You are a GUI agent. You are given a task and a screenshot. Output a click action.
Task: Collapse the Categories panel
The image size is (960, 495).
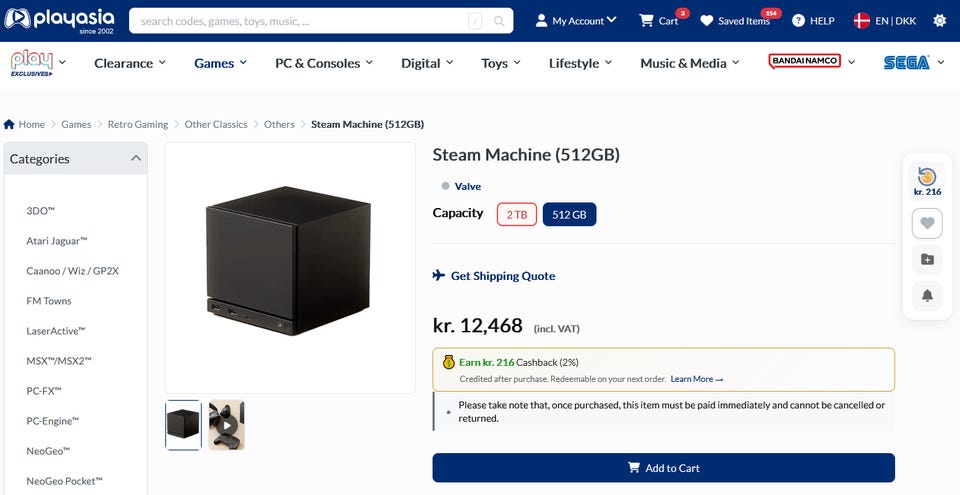coord(136,159)
